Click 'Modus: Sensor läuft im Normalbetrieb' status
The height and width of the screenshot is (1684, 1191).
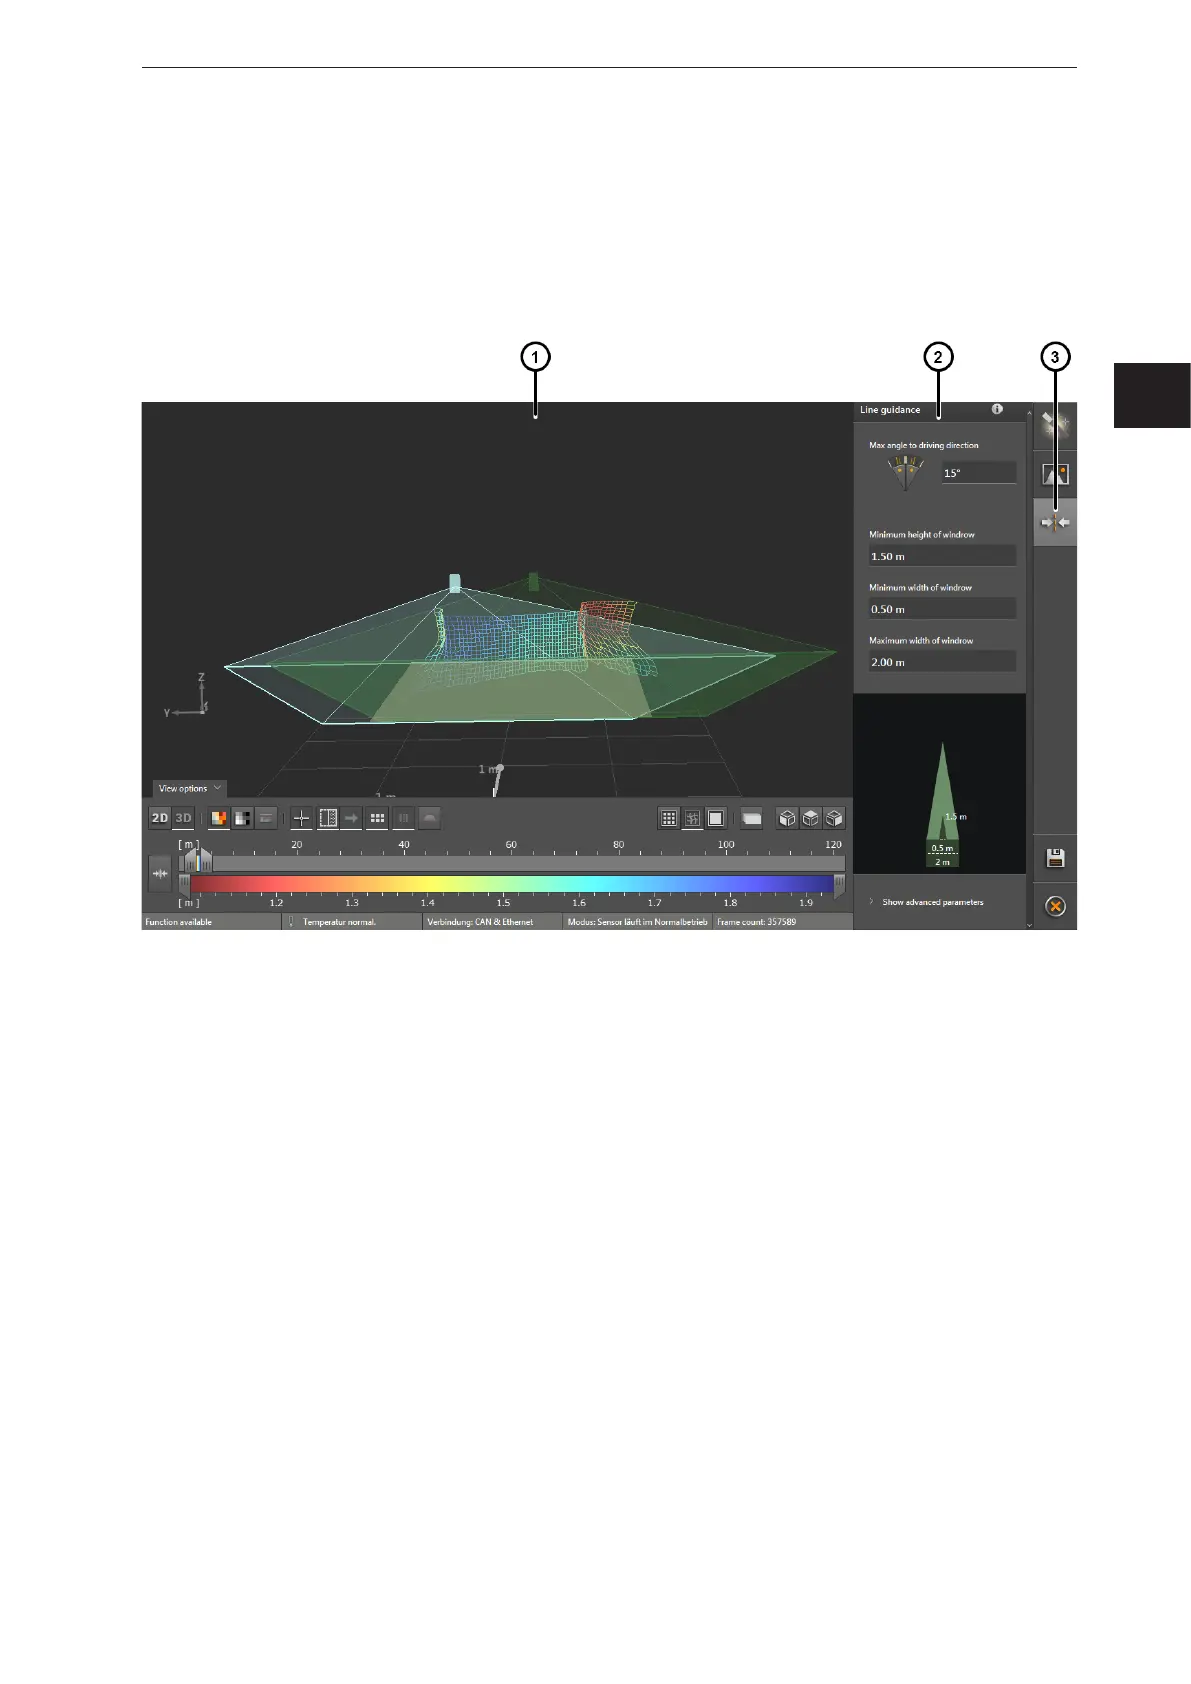pos(638,922)
